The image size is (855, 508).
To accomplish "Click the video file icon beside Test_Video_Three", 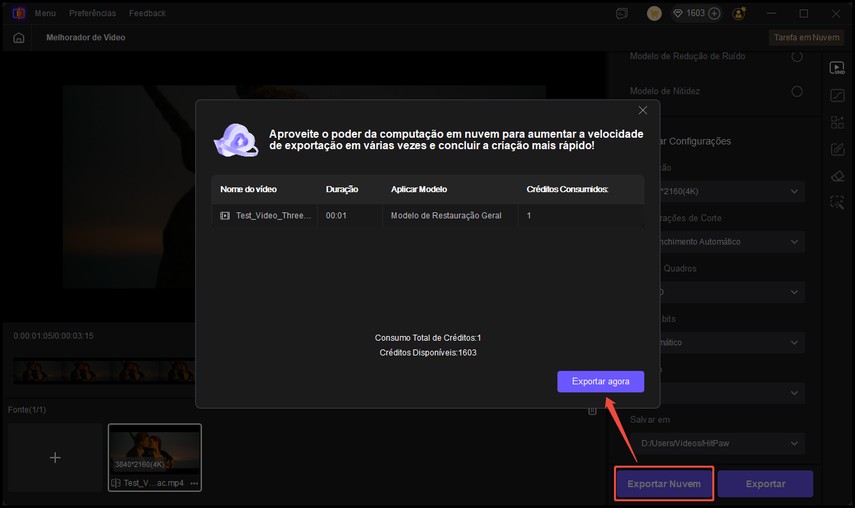I will tap(225, 216).
